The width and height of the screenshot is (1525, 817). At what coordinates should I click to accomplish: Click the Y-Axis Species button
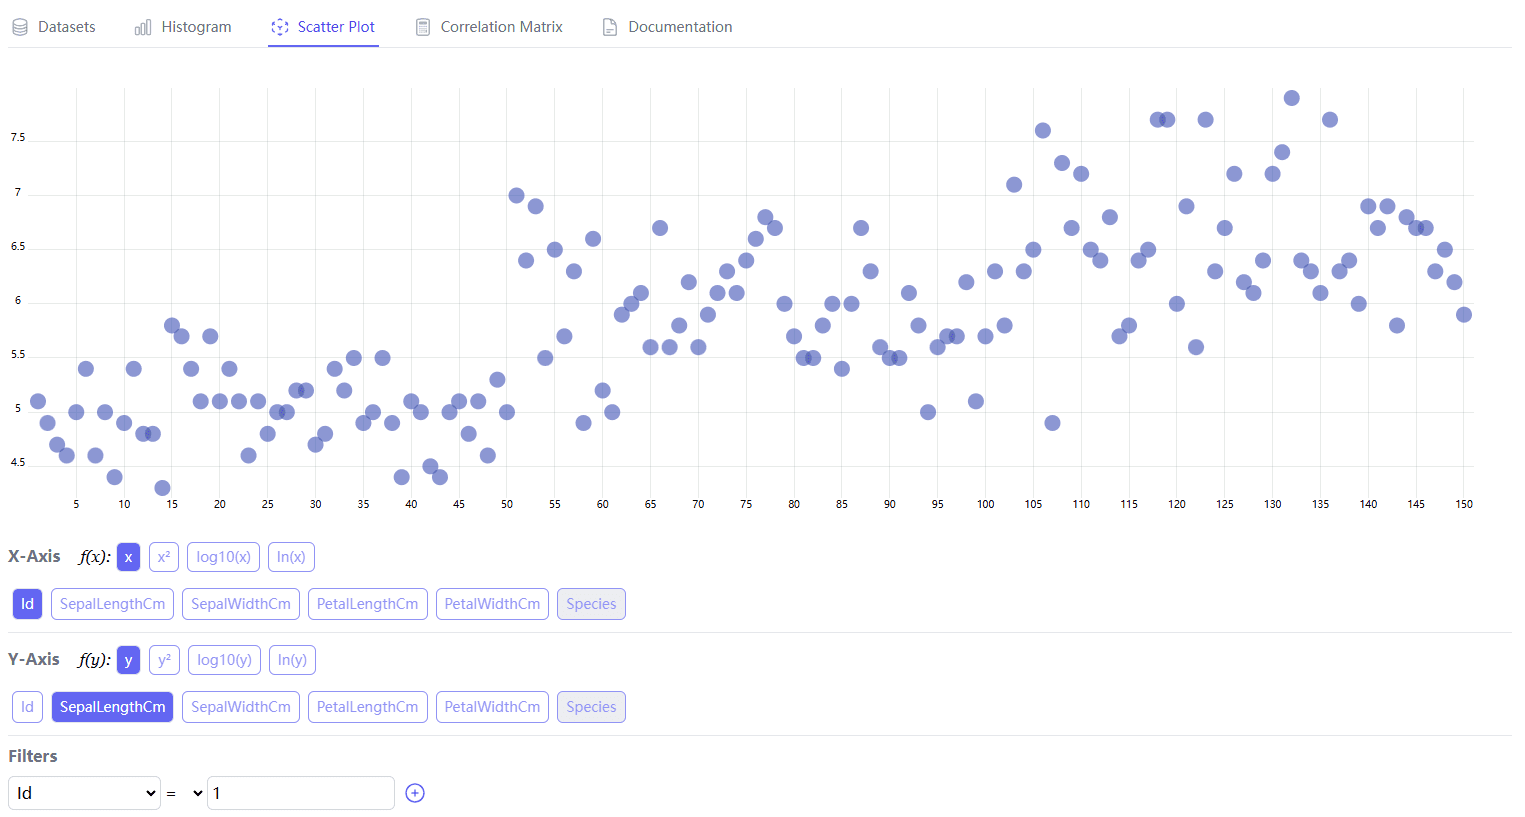point(591,707)
